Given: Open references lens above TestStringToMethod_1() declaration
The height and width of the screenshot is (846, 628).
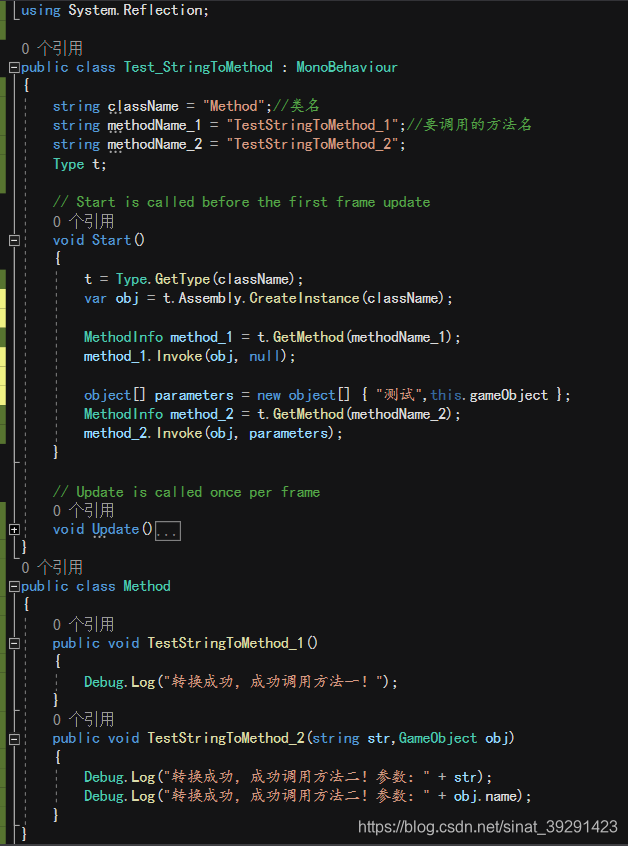Looking at the screenshot, I should 83,624.
